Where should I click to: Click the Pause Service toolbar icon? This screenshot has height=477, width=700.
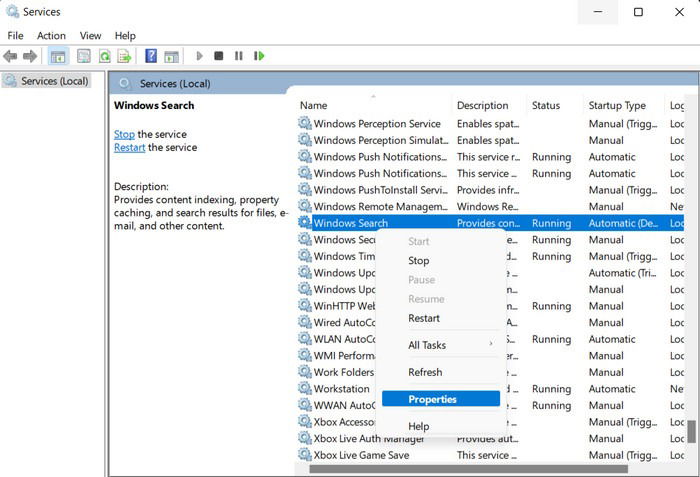pyautogui.click(x=239, y=56)
